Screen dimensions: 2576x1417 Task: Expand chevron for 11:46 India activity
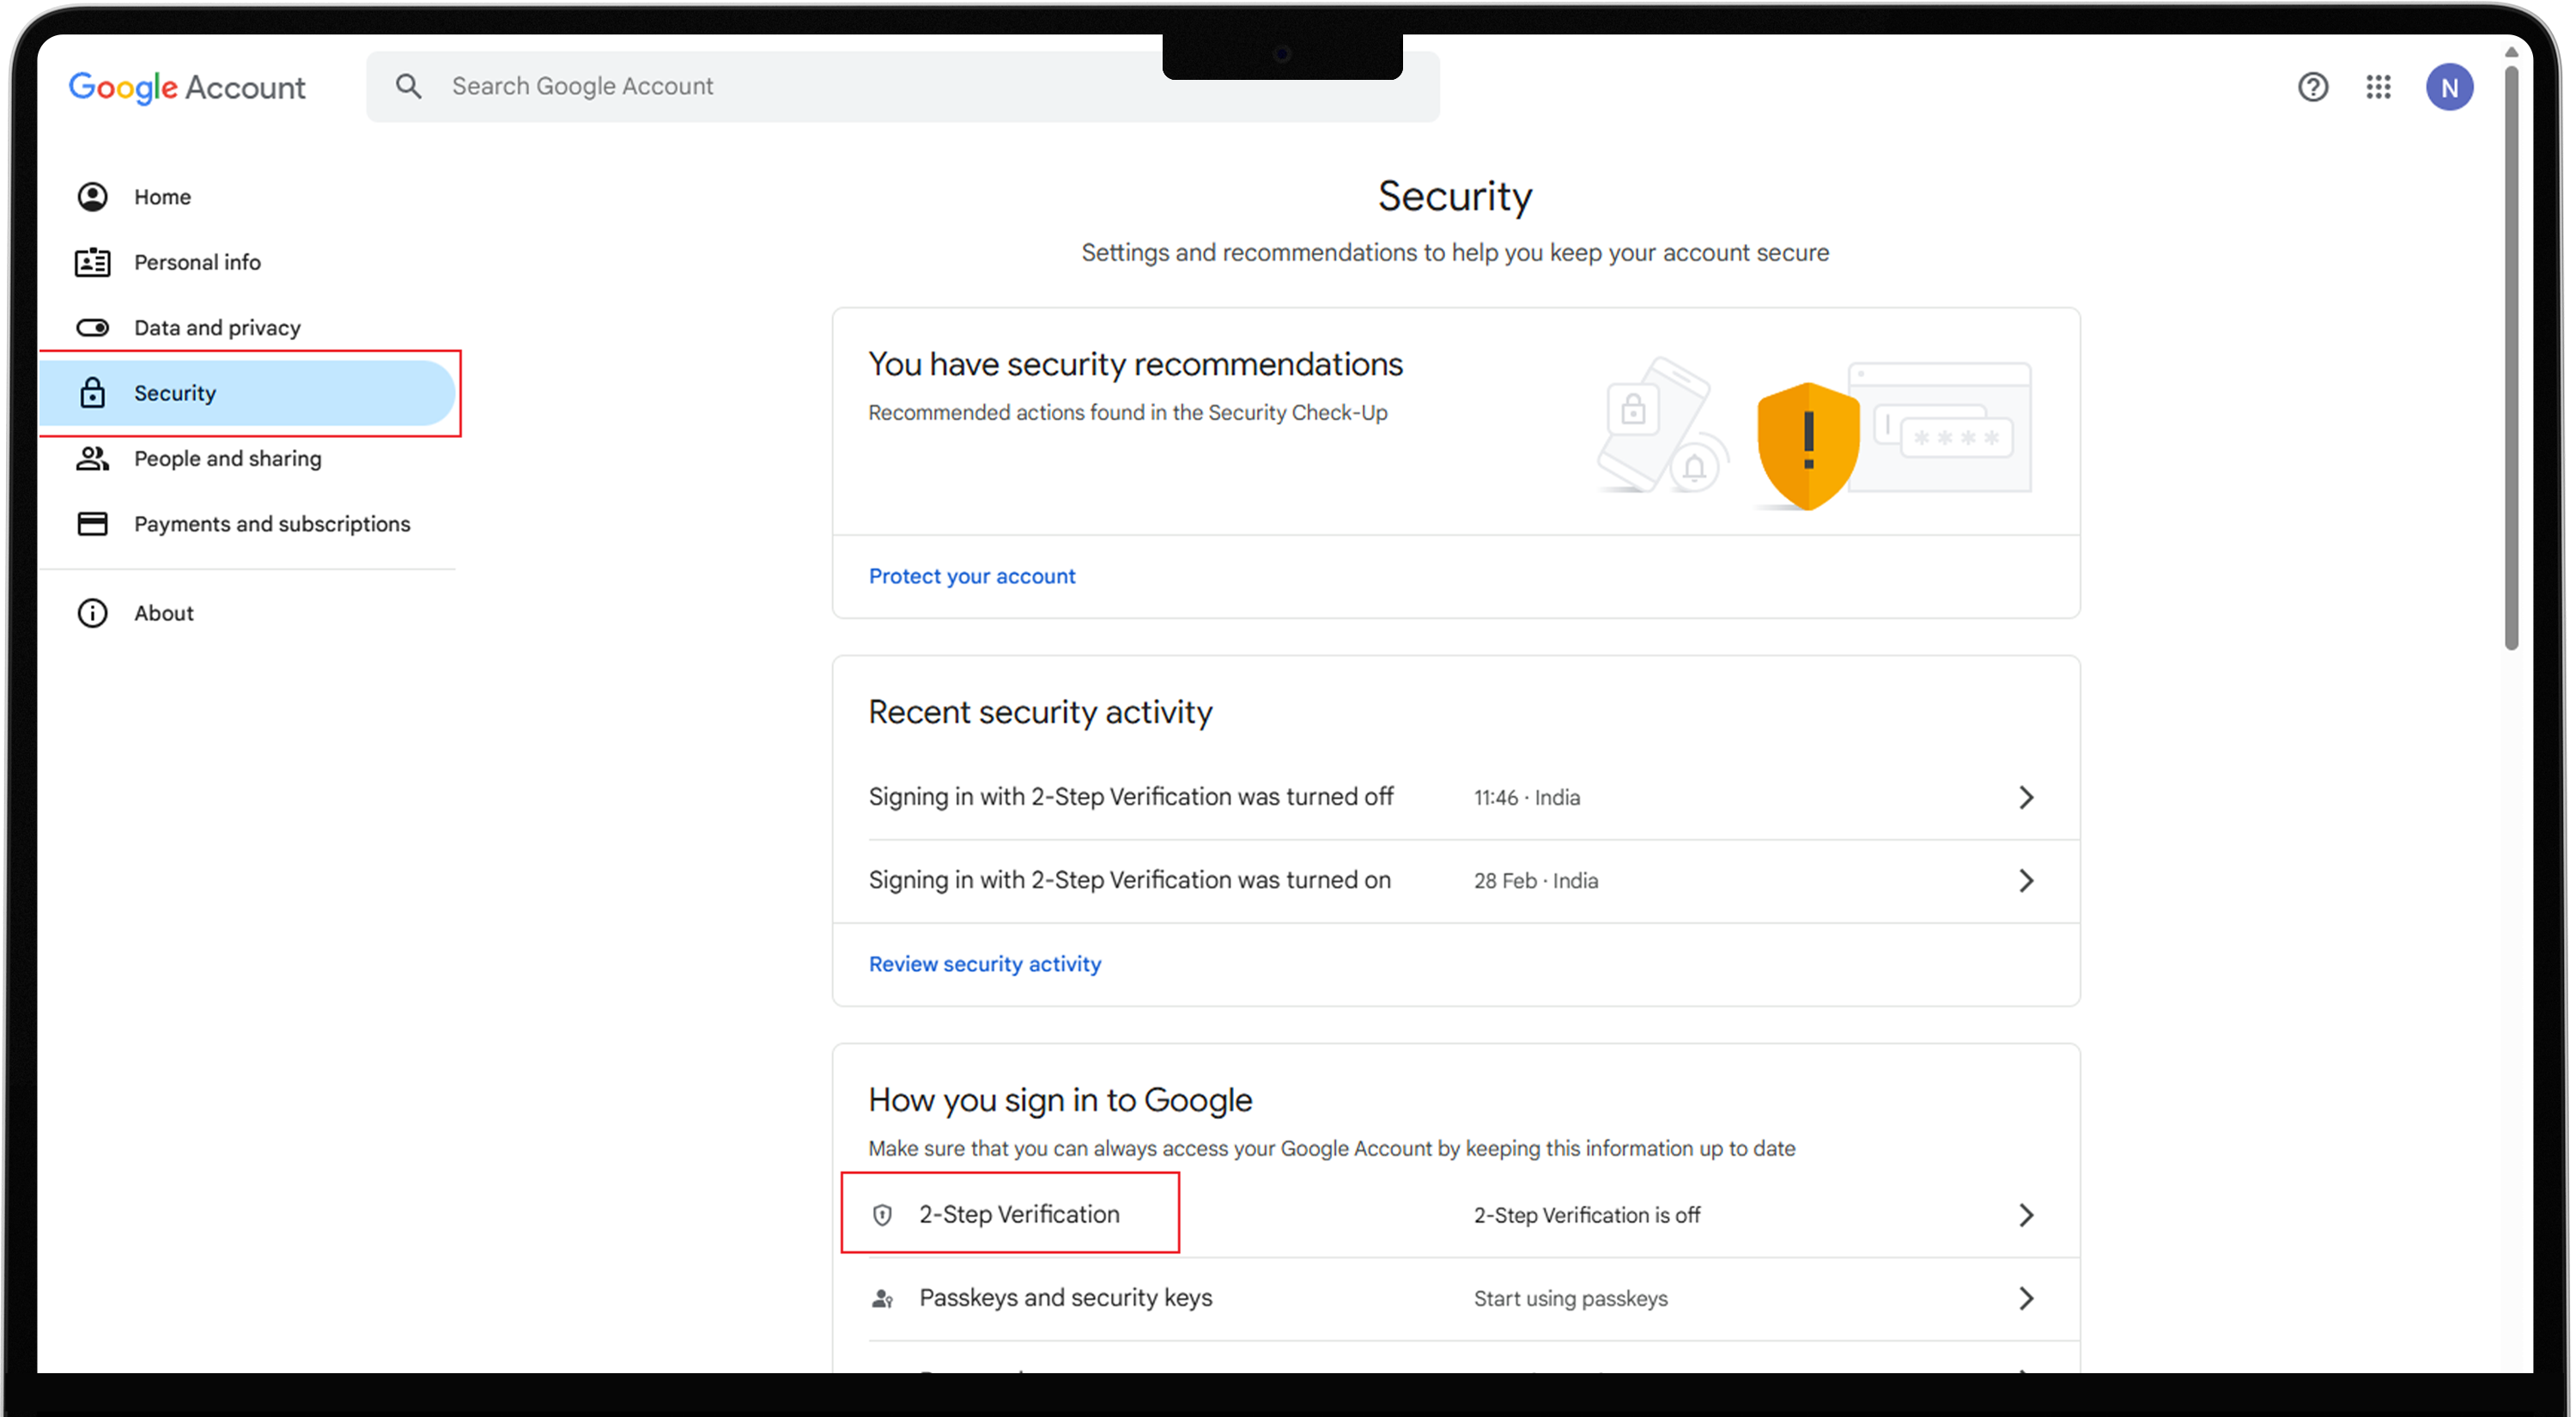2026,797
